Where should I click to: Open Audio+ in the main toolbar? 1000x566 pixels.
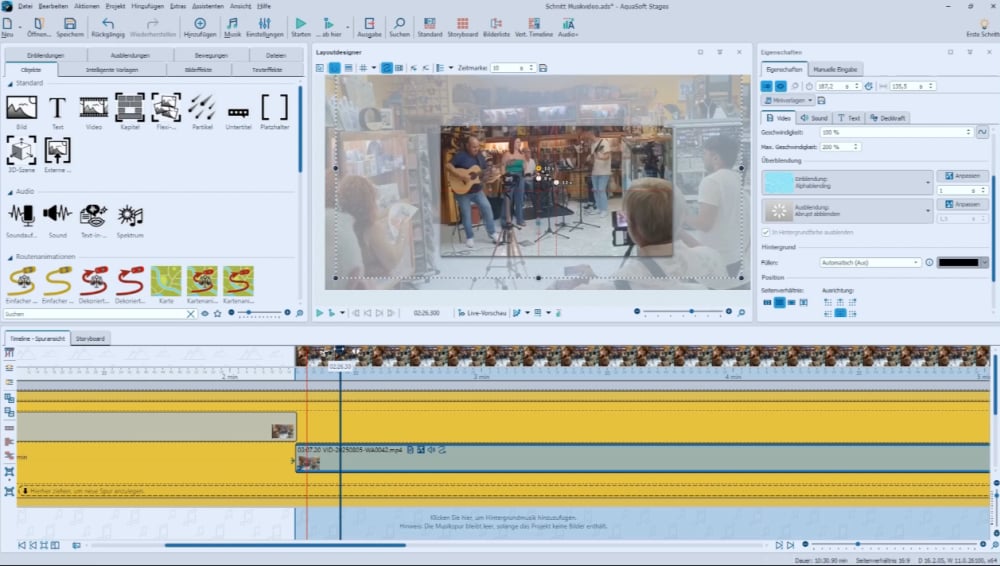pos(568,25)
